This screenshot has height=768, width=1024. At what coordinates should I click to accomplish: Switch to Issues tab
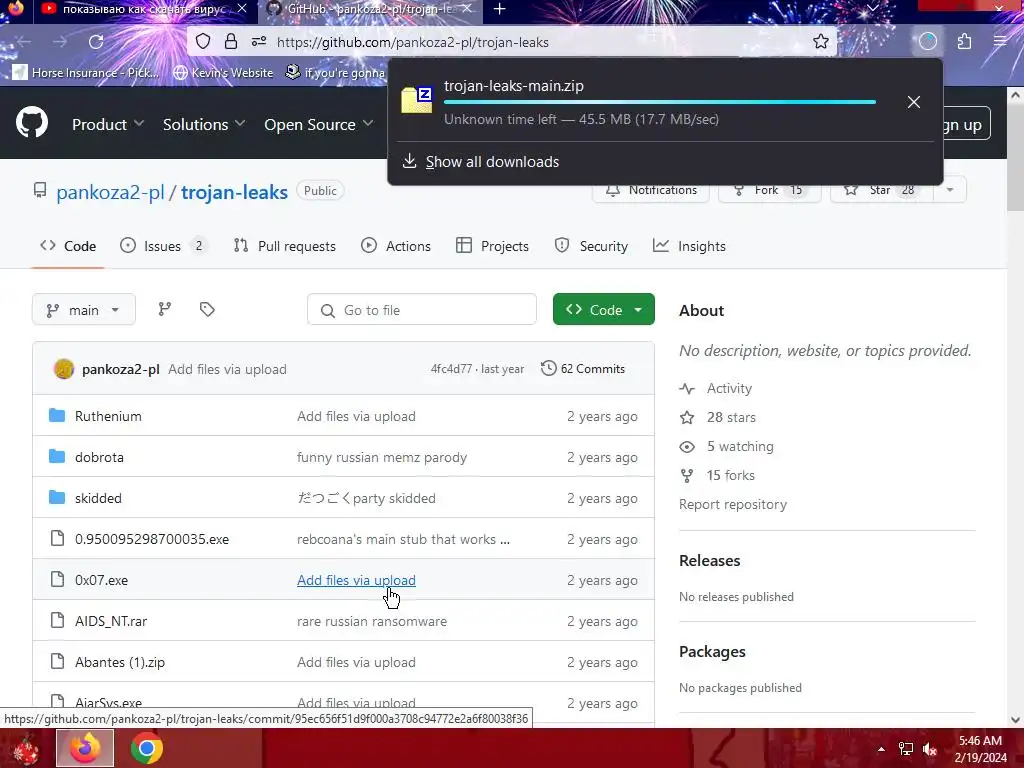click(163, 246)
